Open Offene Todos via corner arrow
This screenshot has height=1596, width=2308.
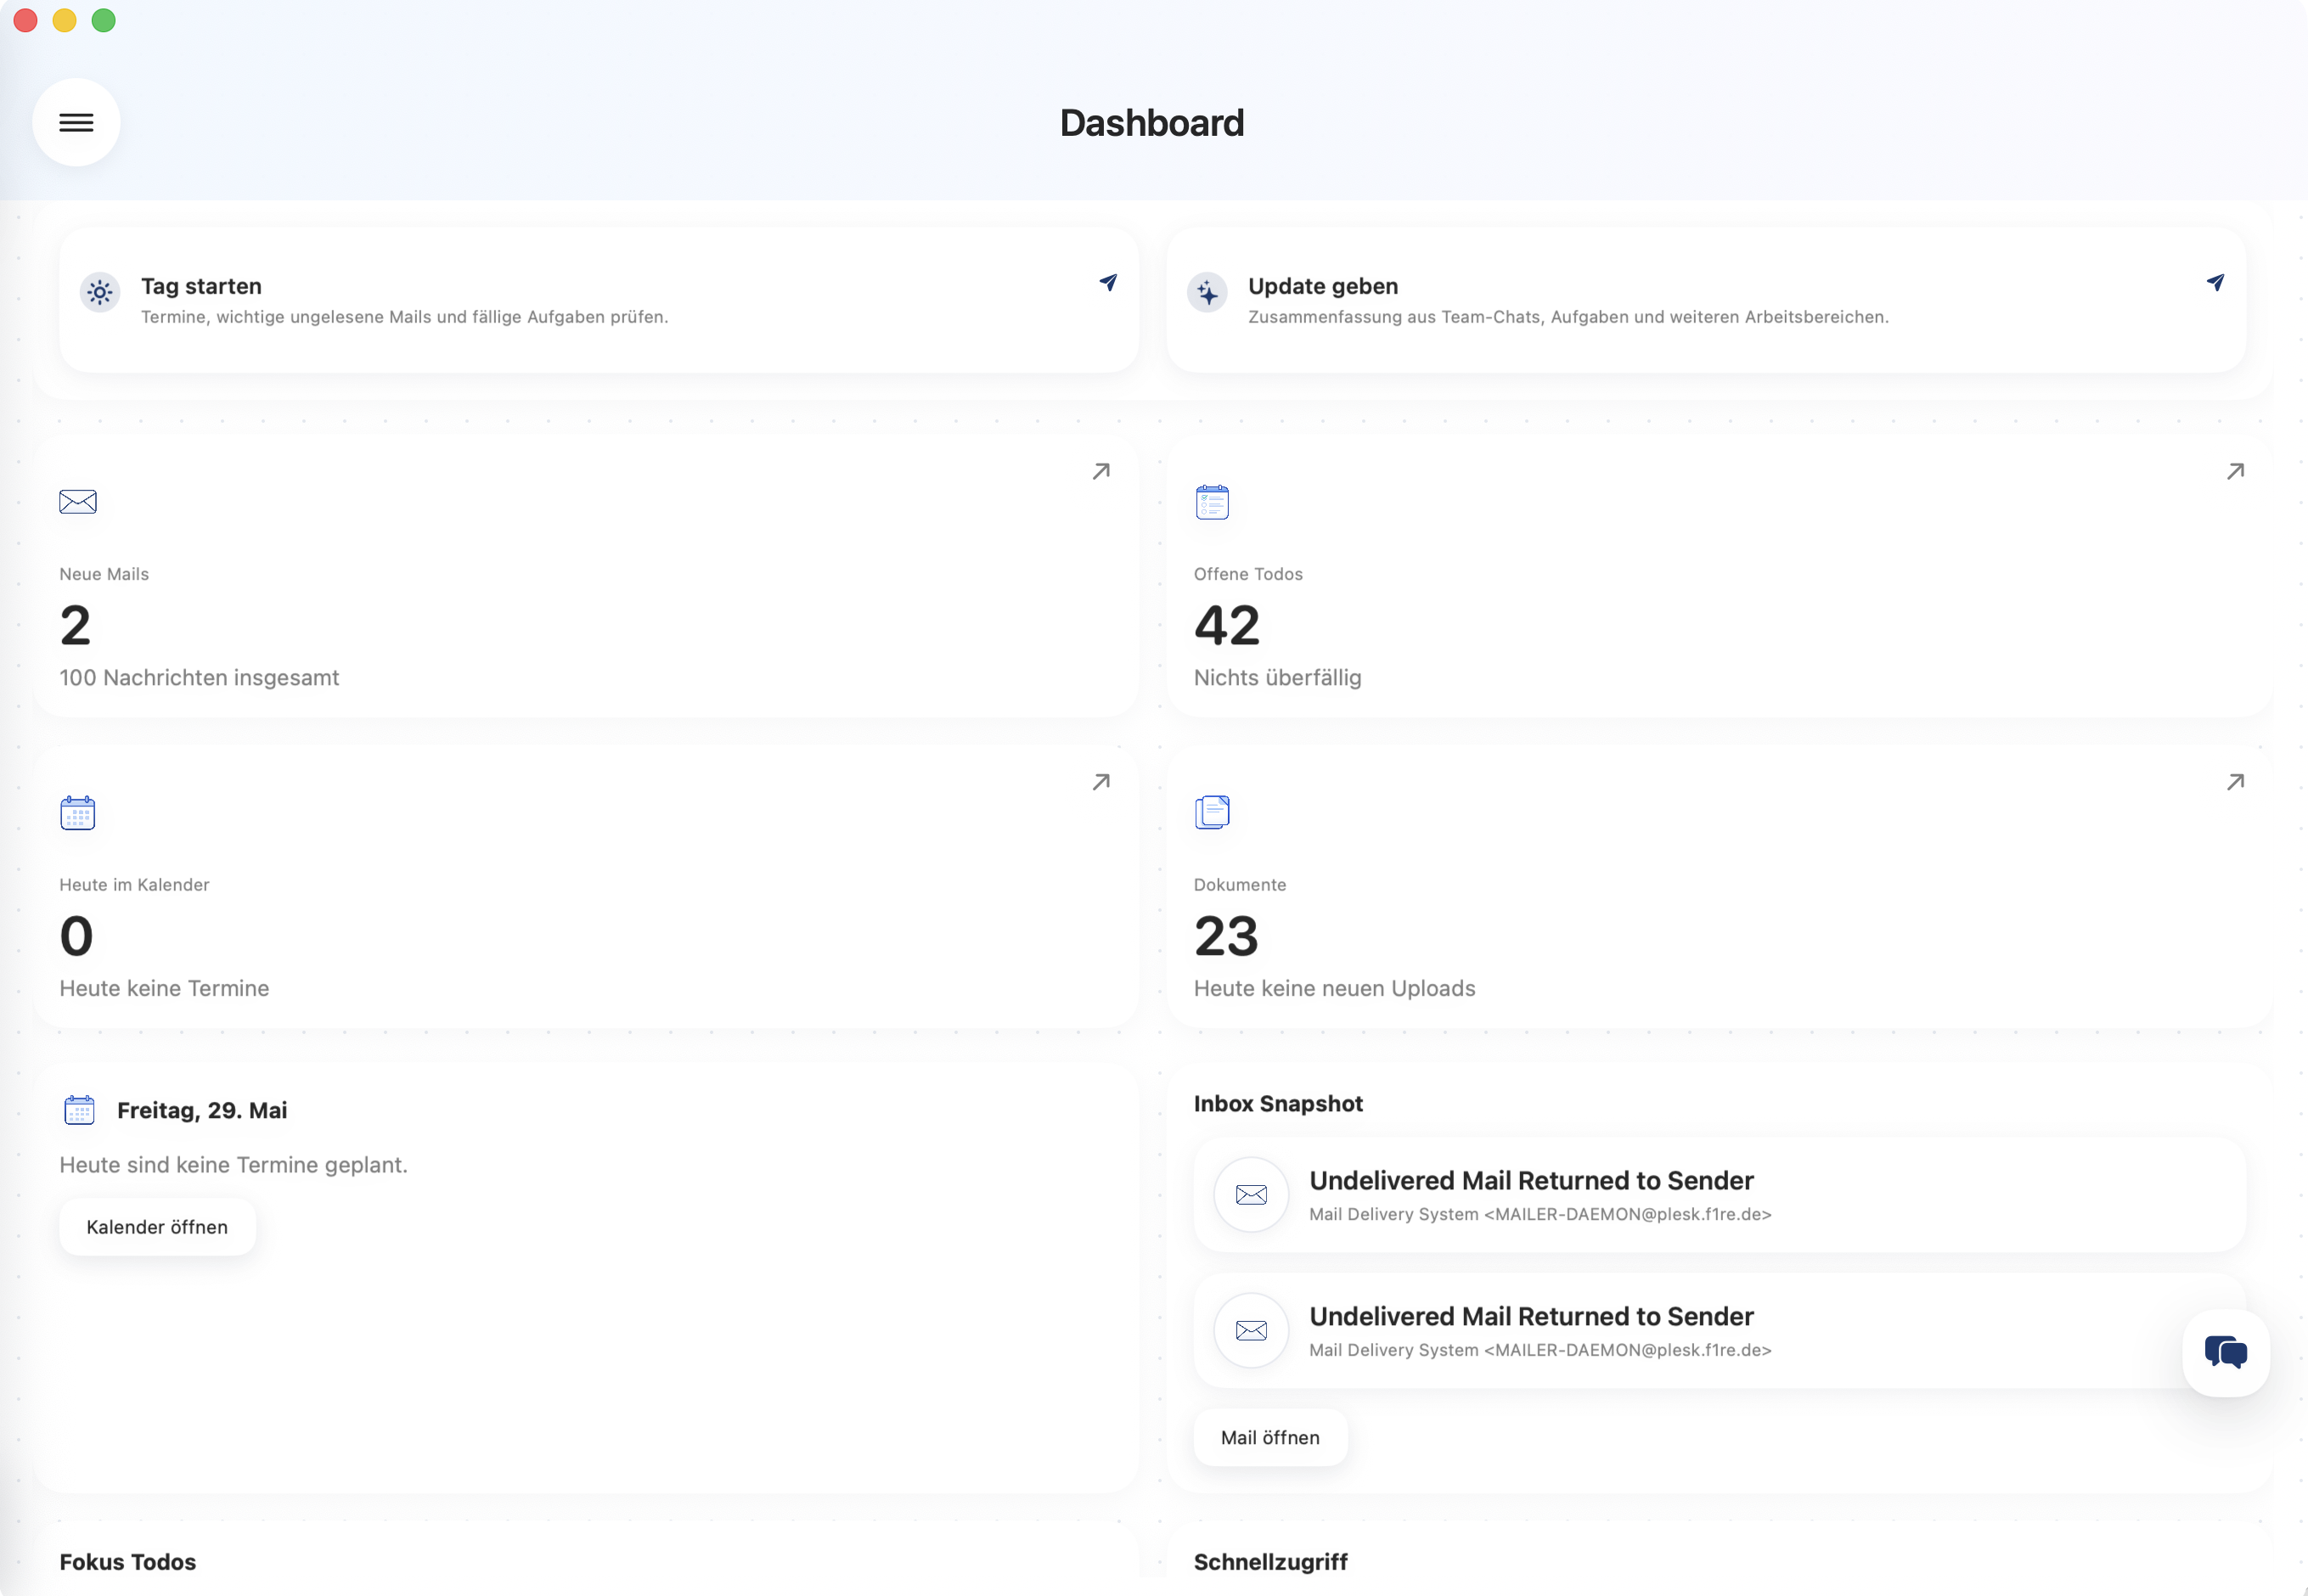click(2235, 471)
